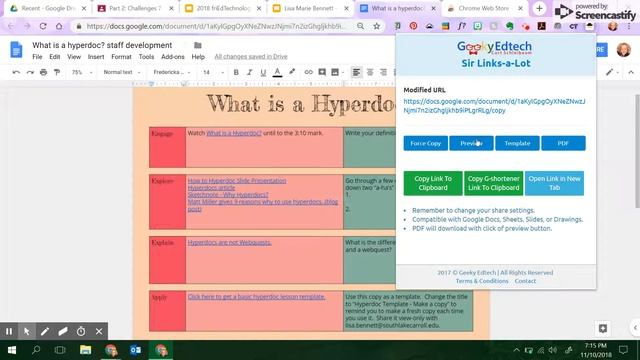The width and height of the screenshot is (640, 360).
Task: Open the Normal text style dropdown
Action: click(122, 72)
